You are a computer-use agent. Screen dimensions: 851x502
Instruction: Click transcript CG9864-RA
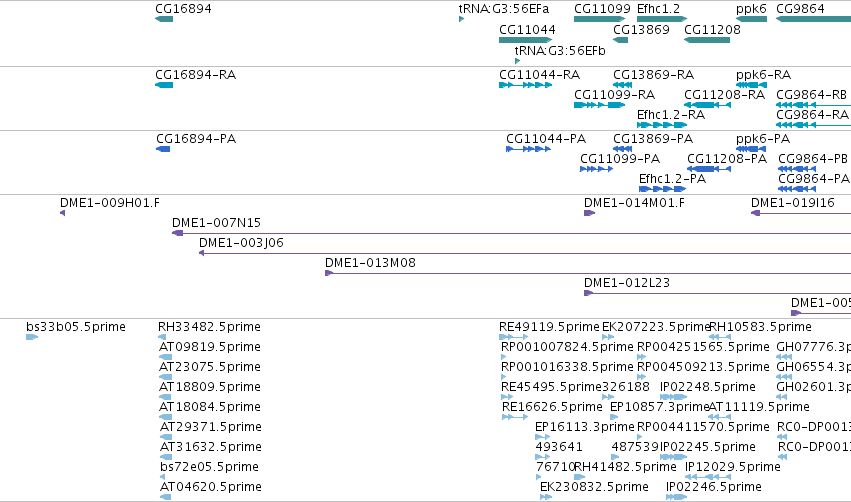coord(812,115)
